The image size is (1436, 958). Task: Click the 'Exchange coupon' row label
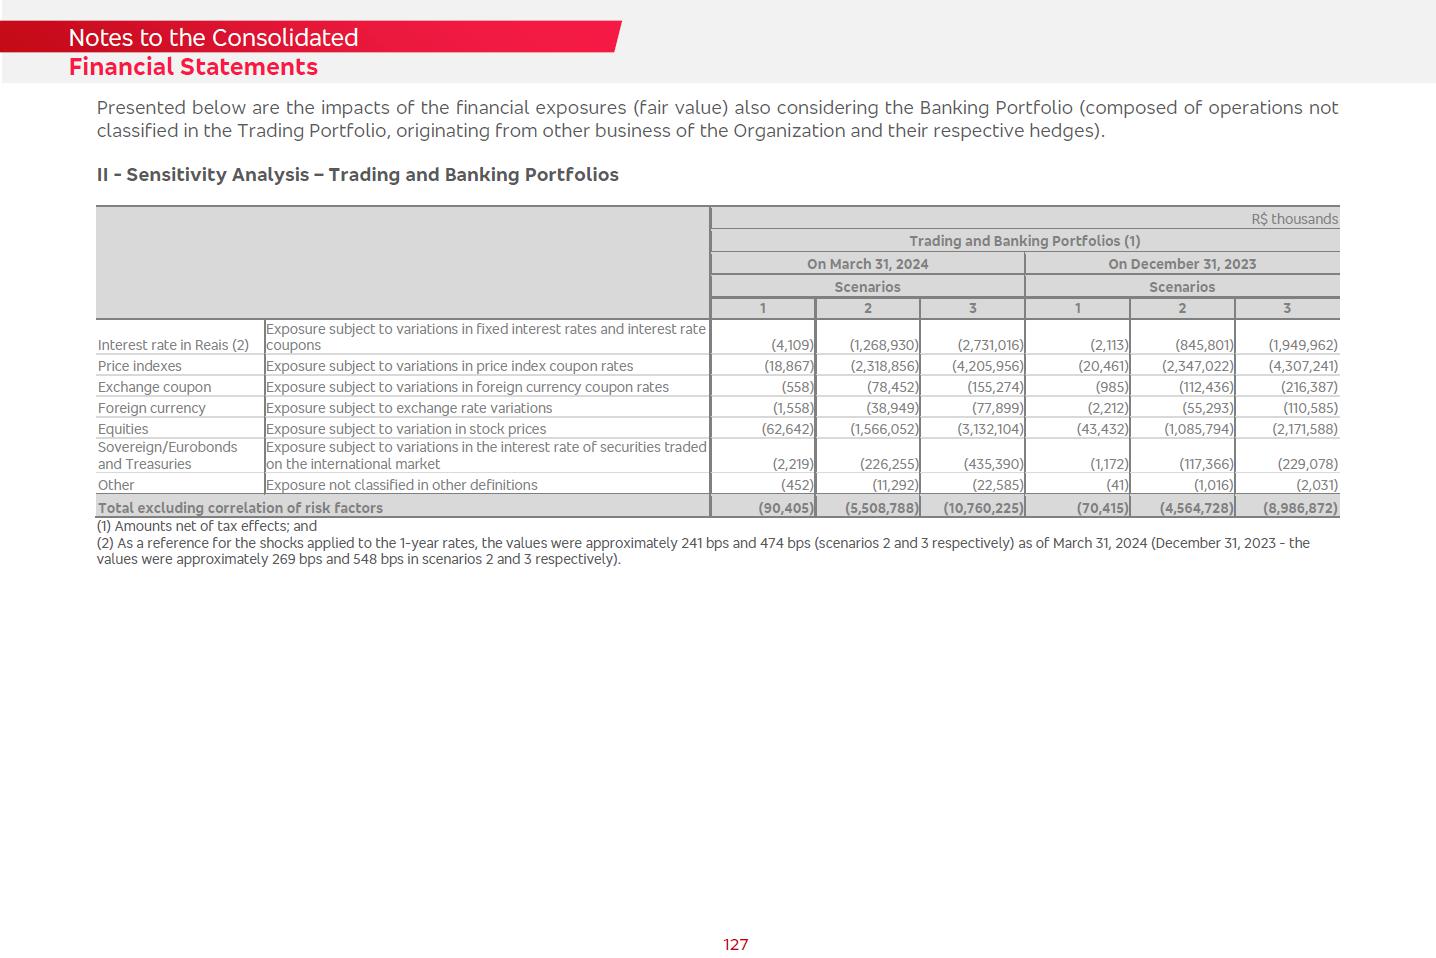[x=154, y=387]
